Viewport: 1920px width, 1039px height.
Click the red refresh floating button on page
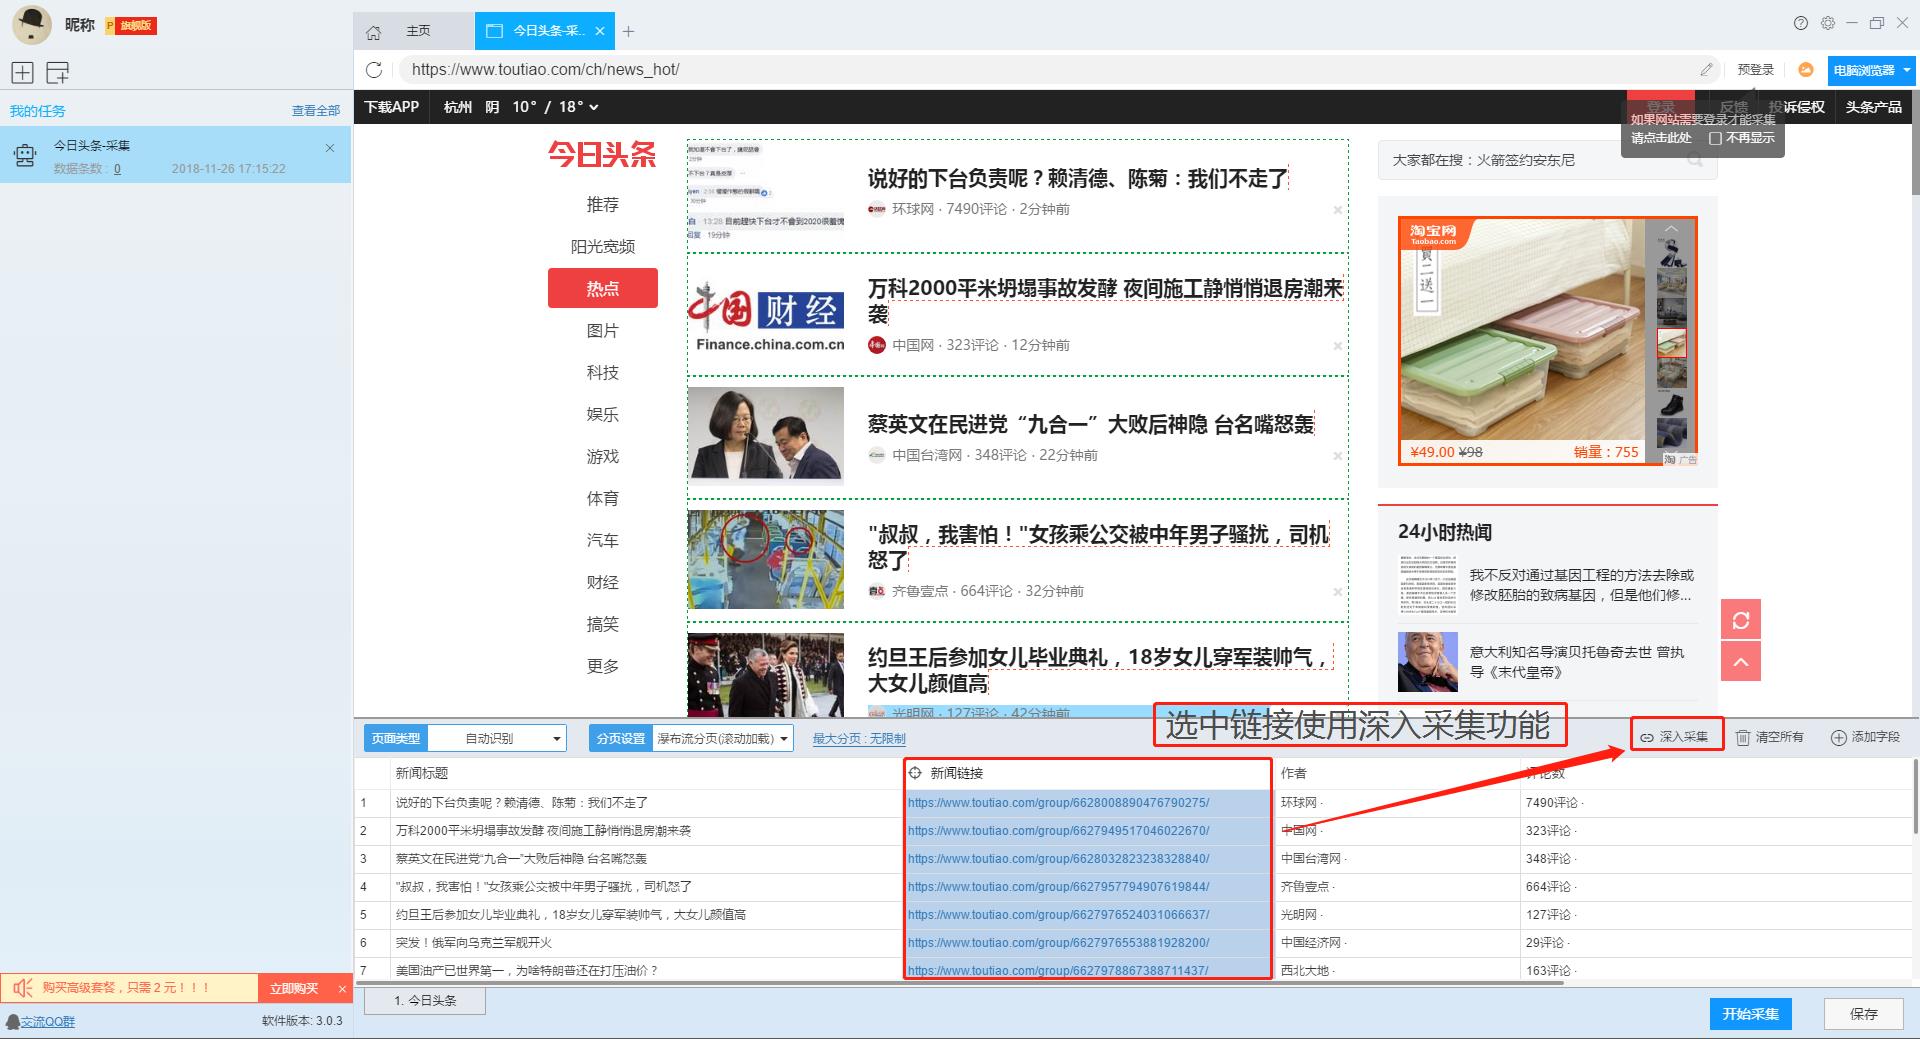(1741, 620)
